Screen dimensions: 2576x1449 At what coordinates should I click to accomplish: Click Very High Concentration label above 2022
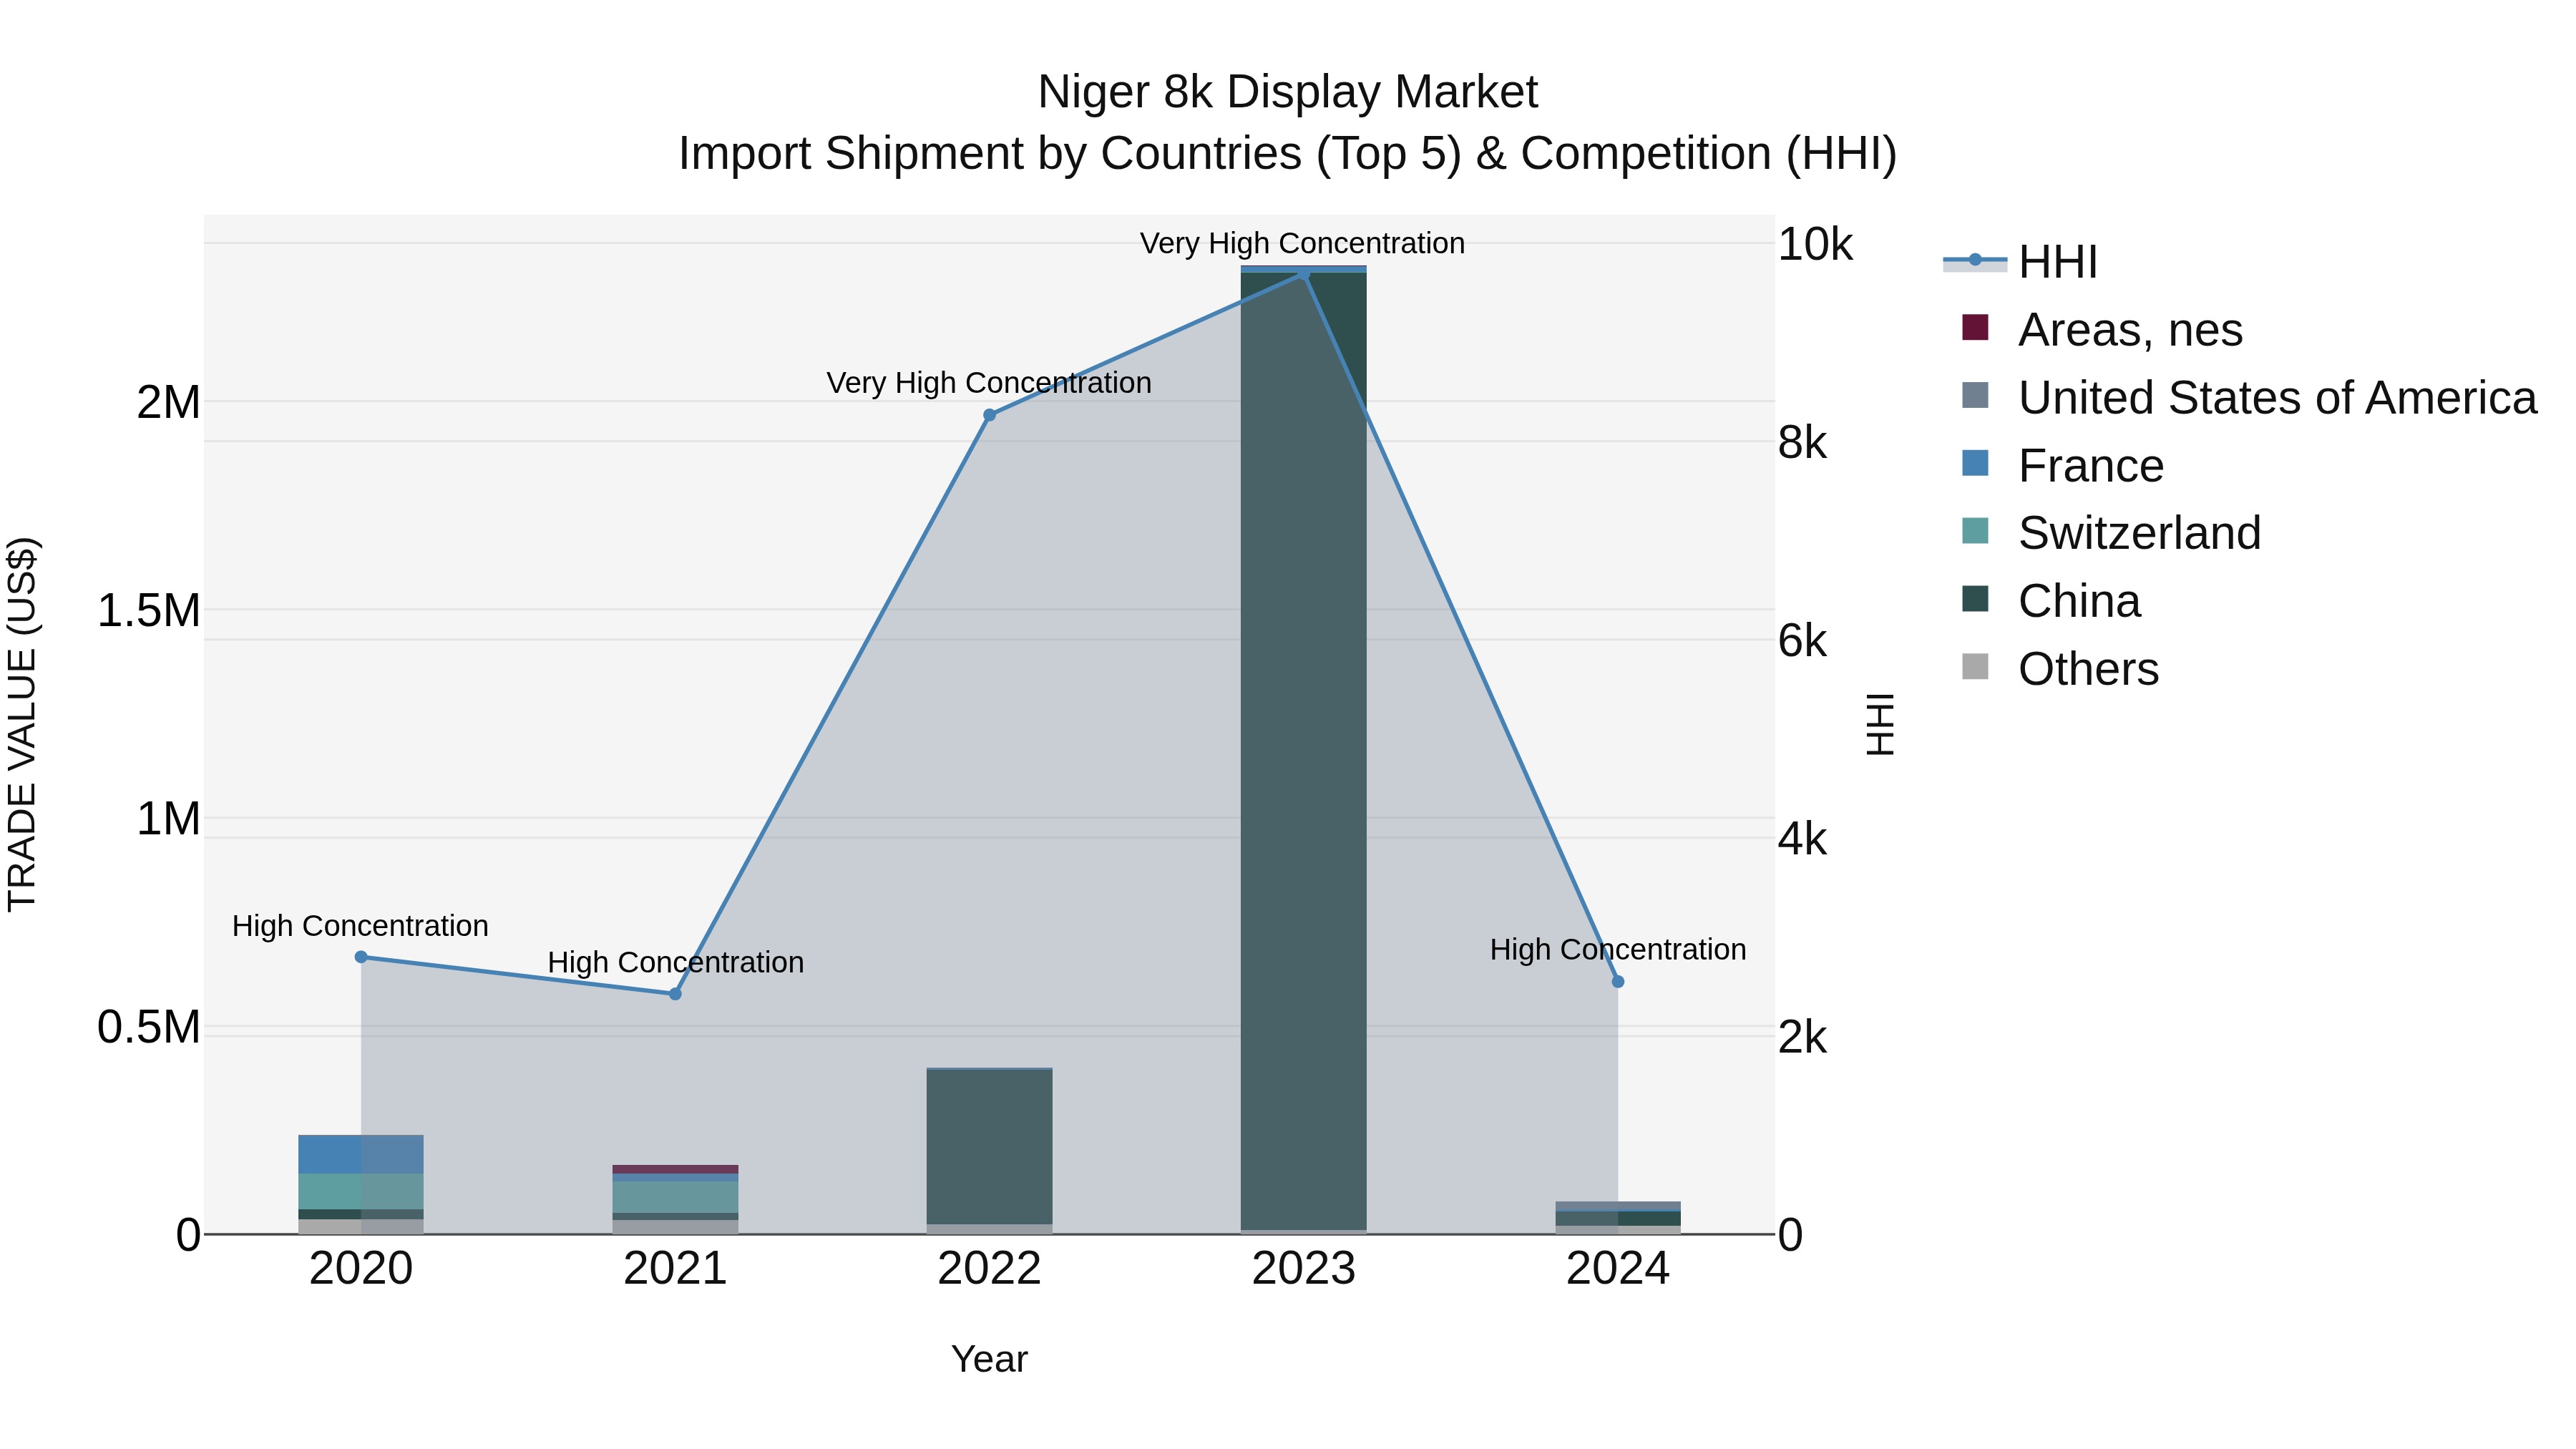989,383
